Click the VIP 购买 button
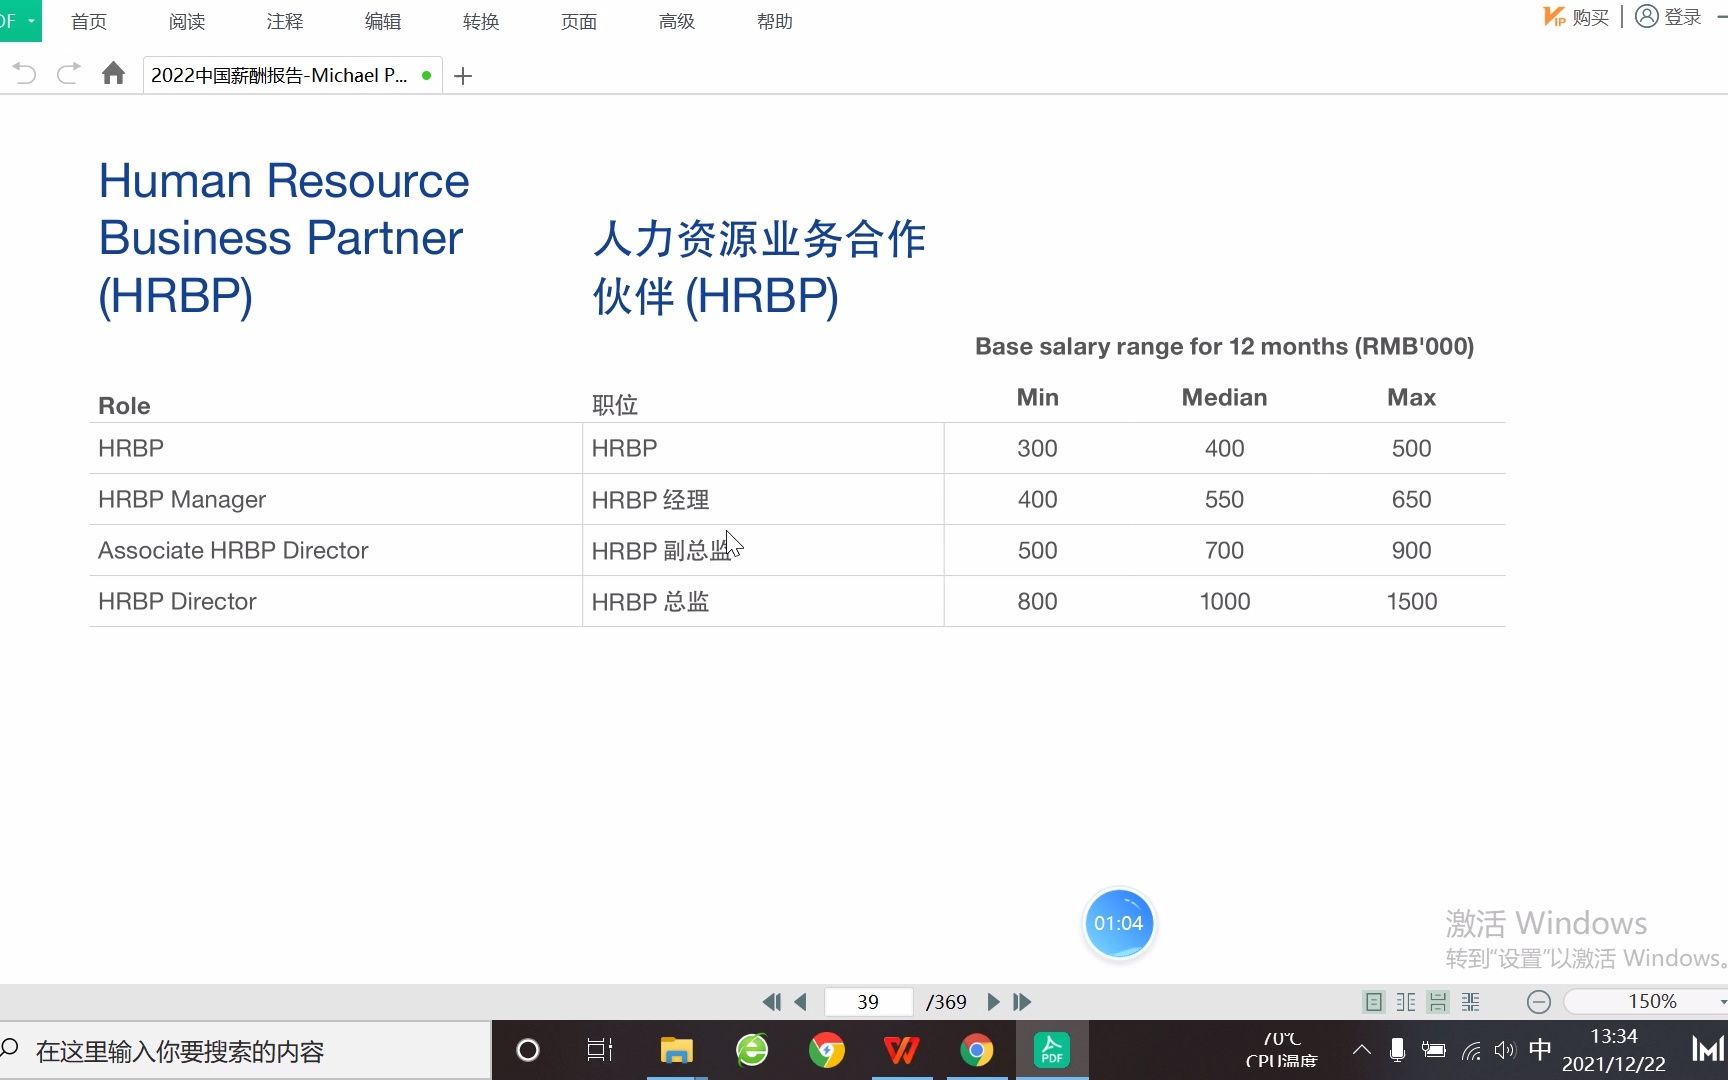Image resolution: width=1728 pixels, height=1080 pixels. point(1576,17)
